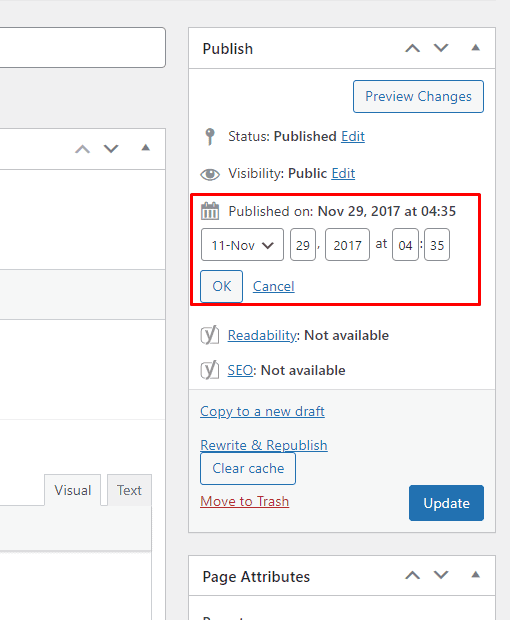The height and width of the screenshot is (620, 510).
Task: Click the pin icon beside Status
Action: tap(210, 137)
